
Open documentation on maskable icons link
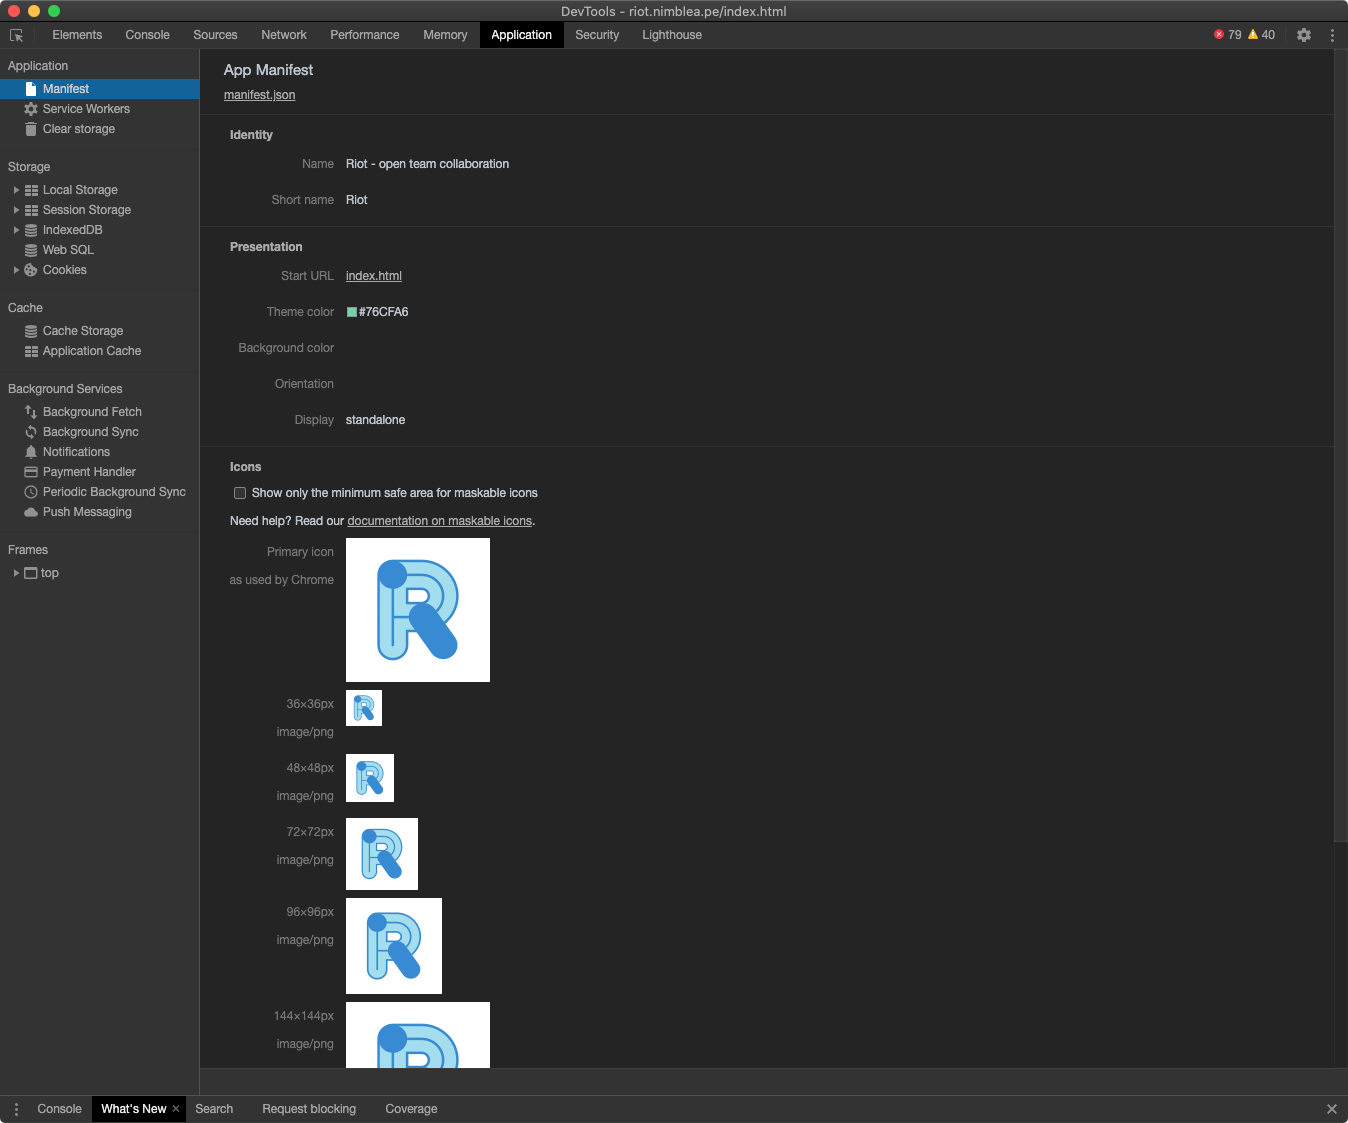click(x=440, y=521)
